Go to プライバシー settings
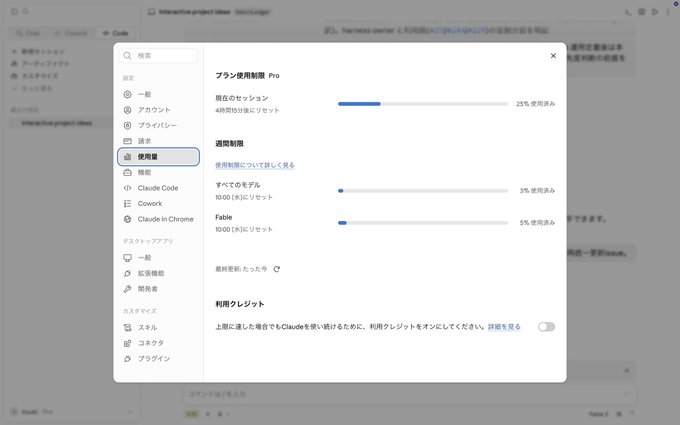The image size is (680, 425). [x=158, y=125]
